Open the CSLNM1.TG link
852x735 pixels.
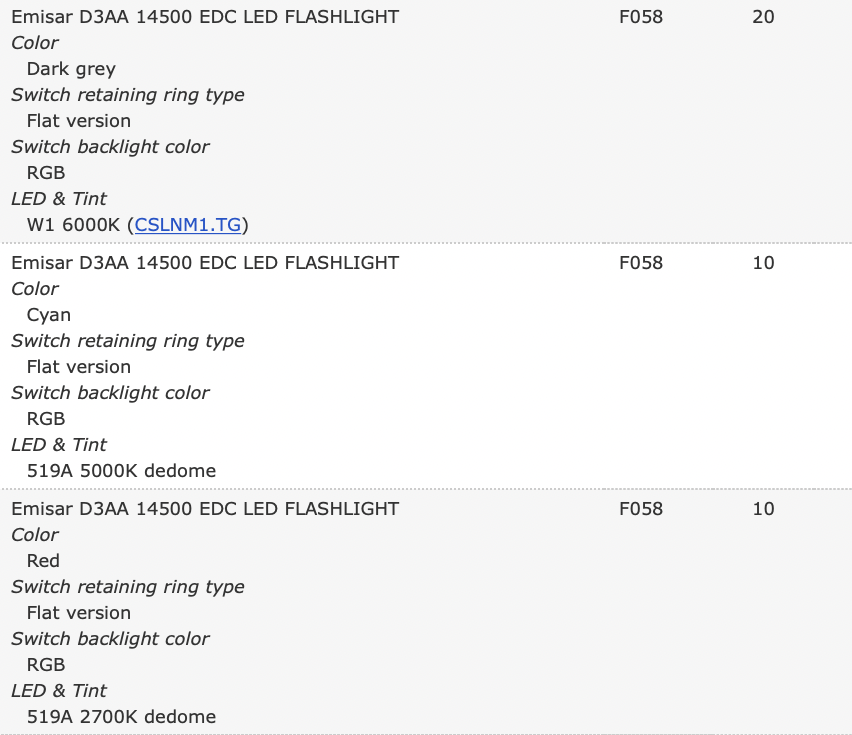click(x=188, y=225)
